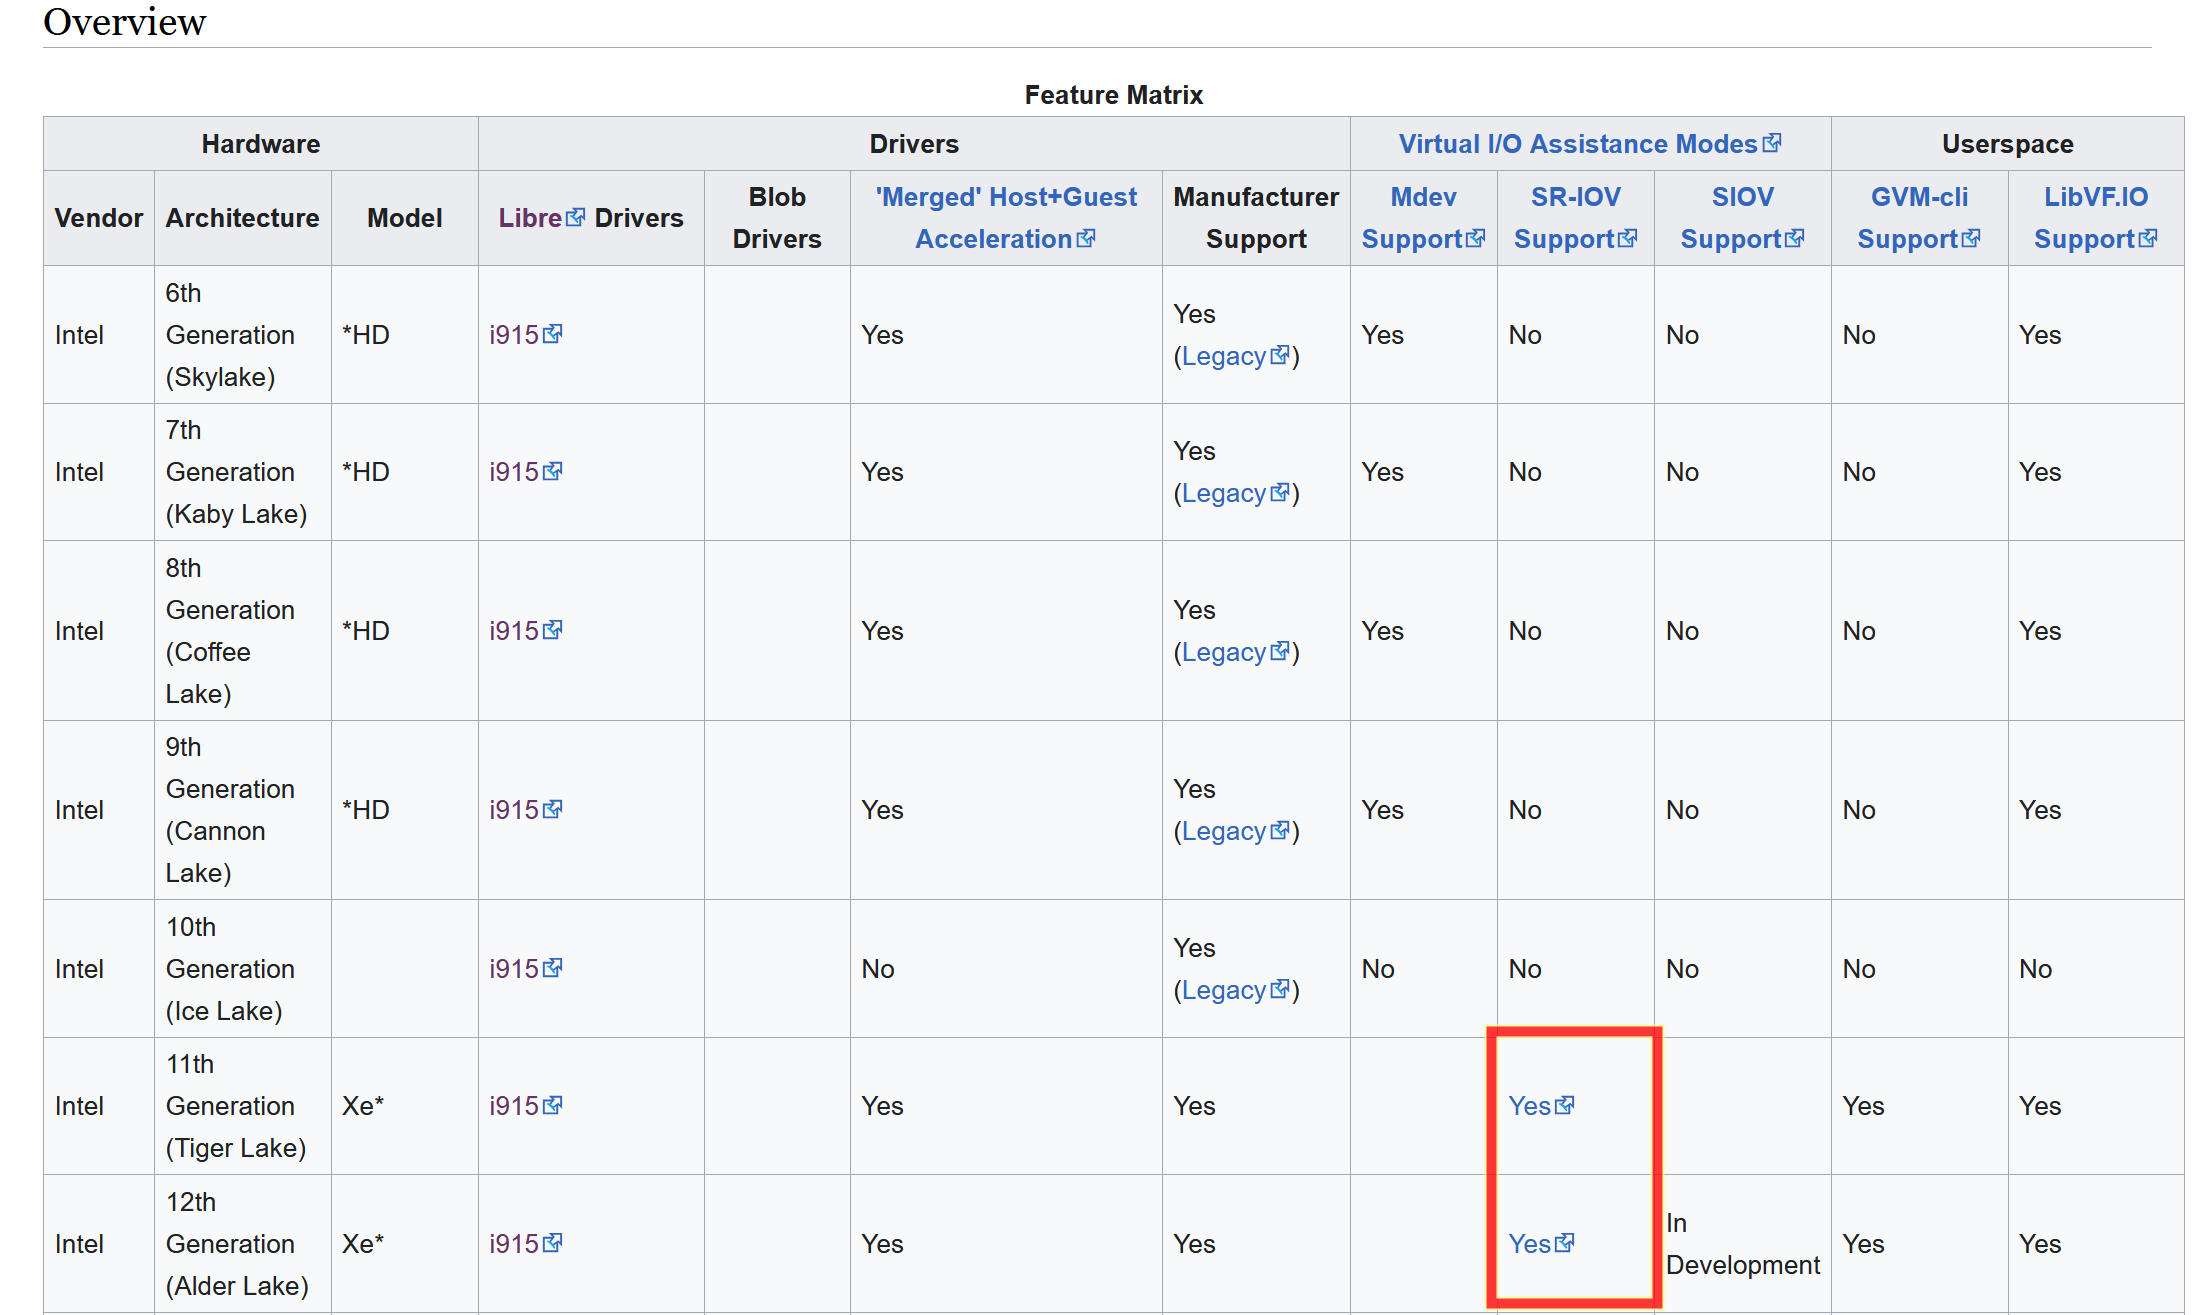This screenshot has width=2196, height=1315.
Task: Click external-link icon next to Libre
Action: pos(575,217)
